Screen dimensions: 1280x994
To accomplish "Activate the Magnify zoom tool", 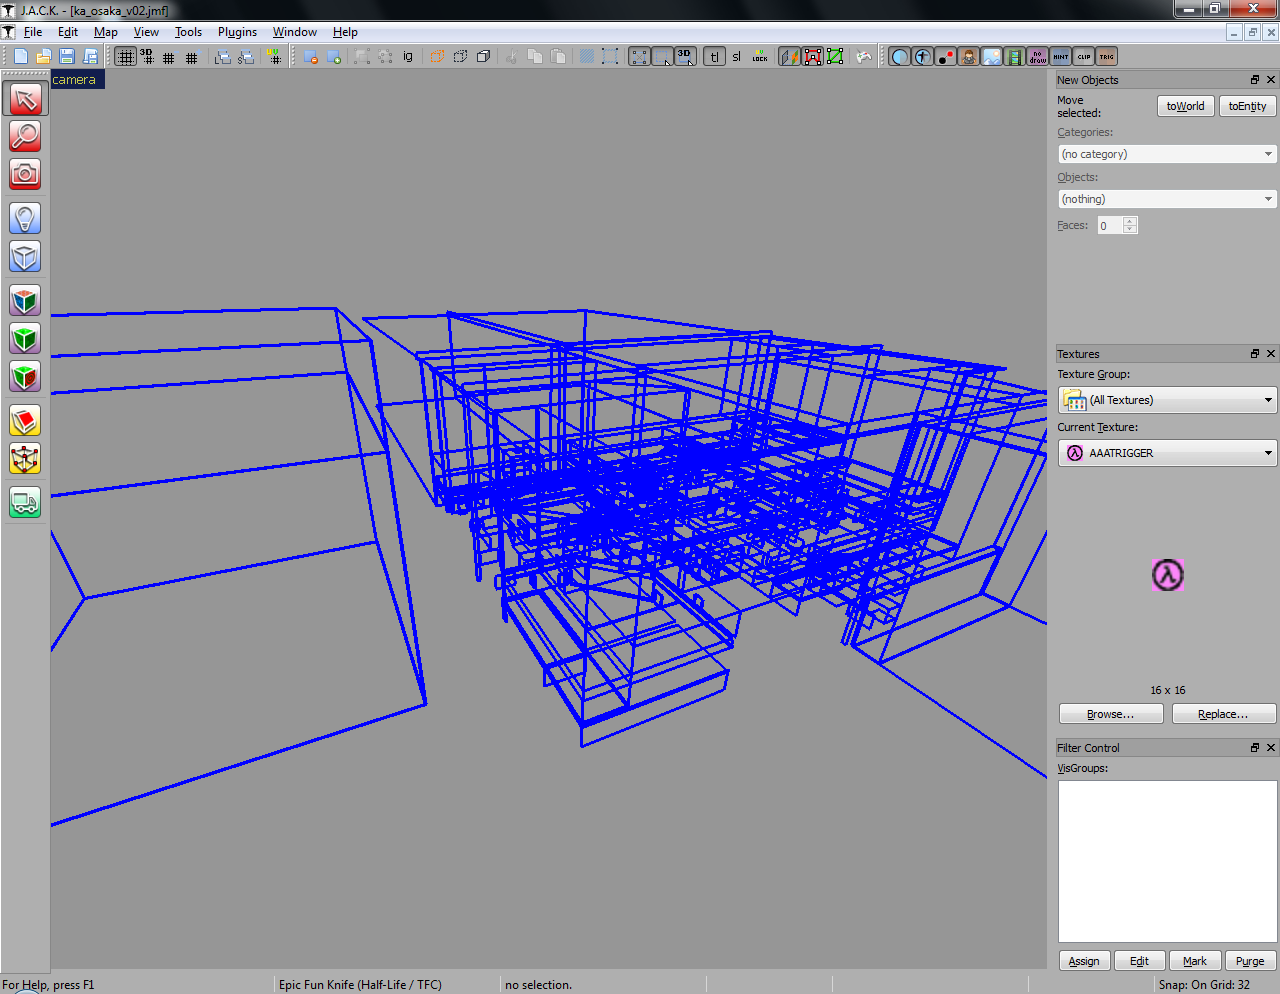I will click(x=25, y=136).
